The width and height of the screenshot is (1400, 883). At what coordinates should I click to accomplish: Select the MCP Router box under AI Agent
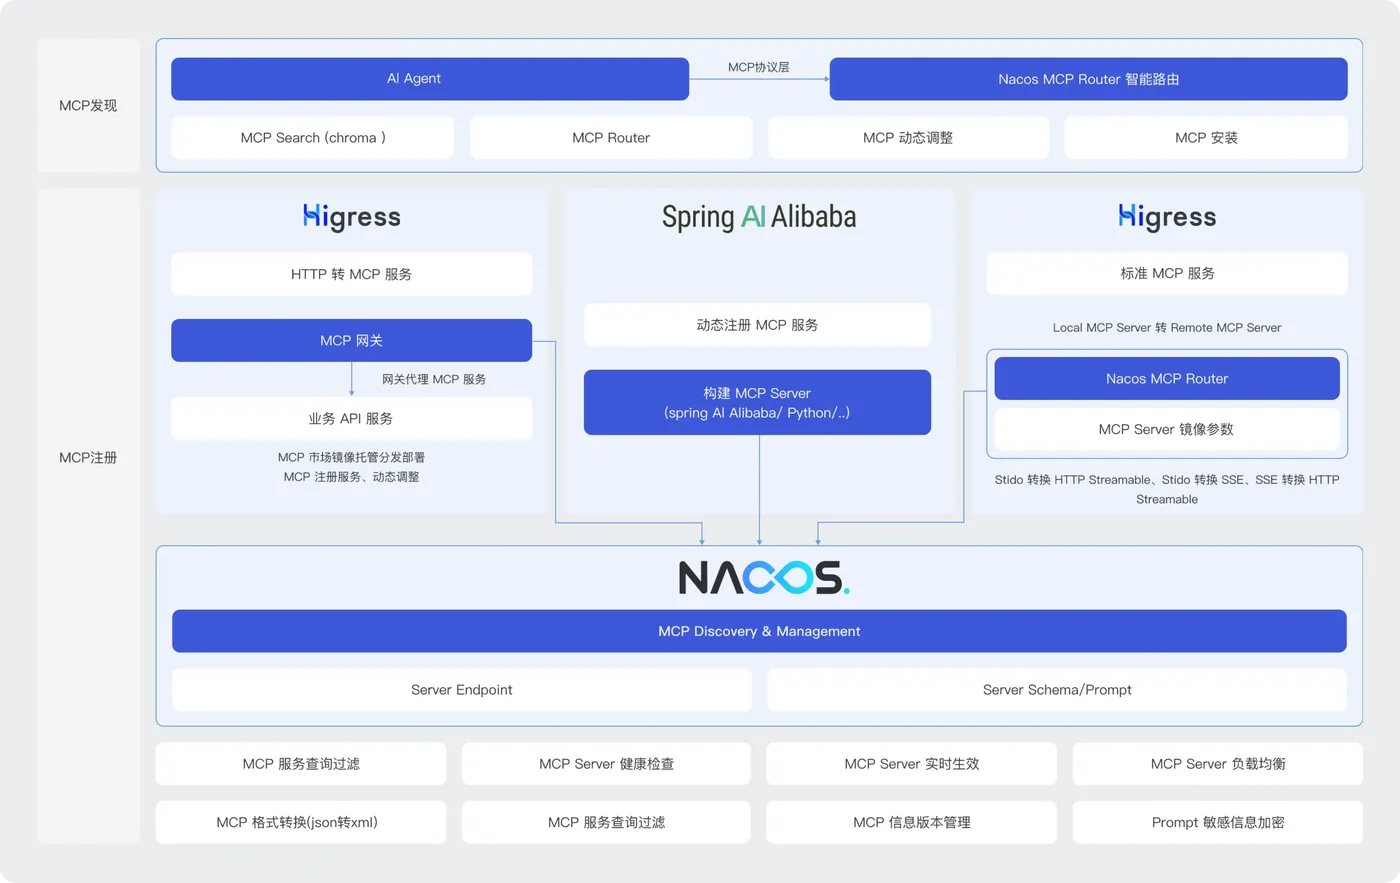pos(611,138)
